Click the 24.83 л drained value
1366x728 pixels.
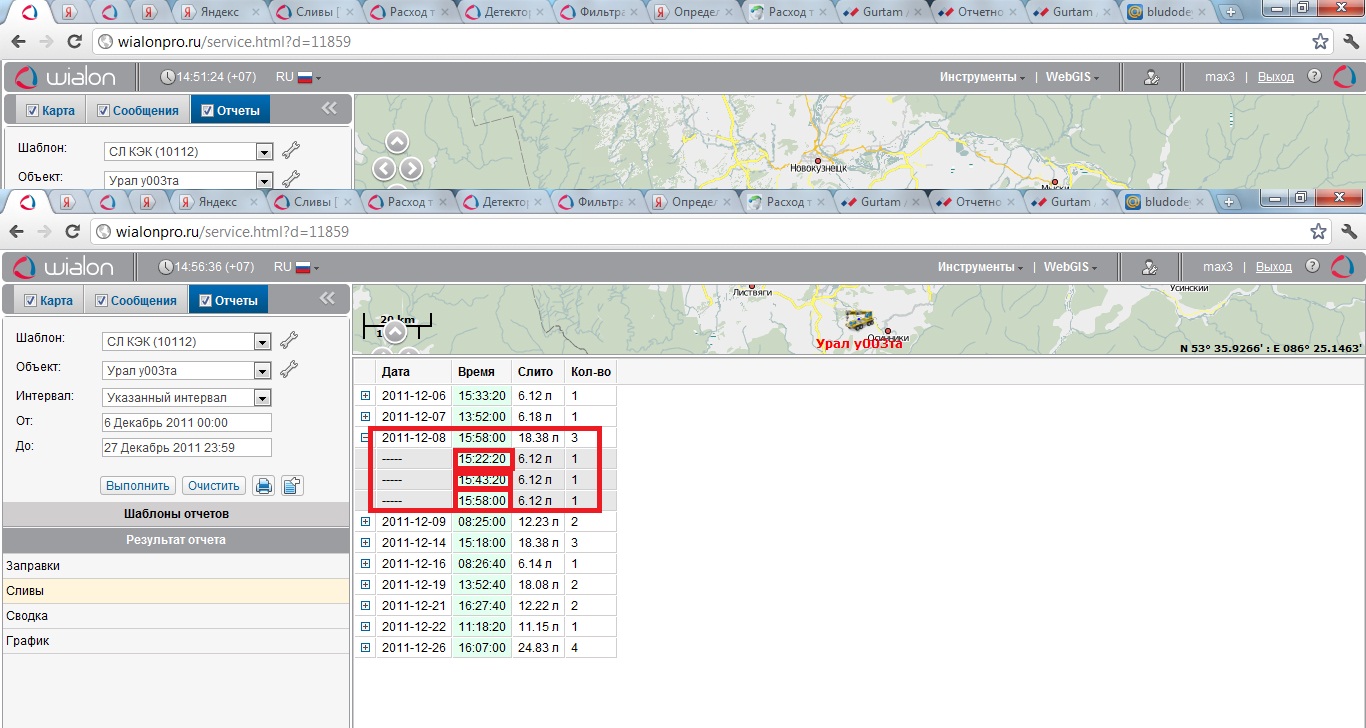[538, 648]
